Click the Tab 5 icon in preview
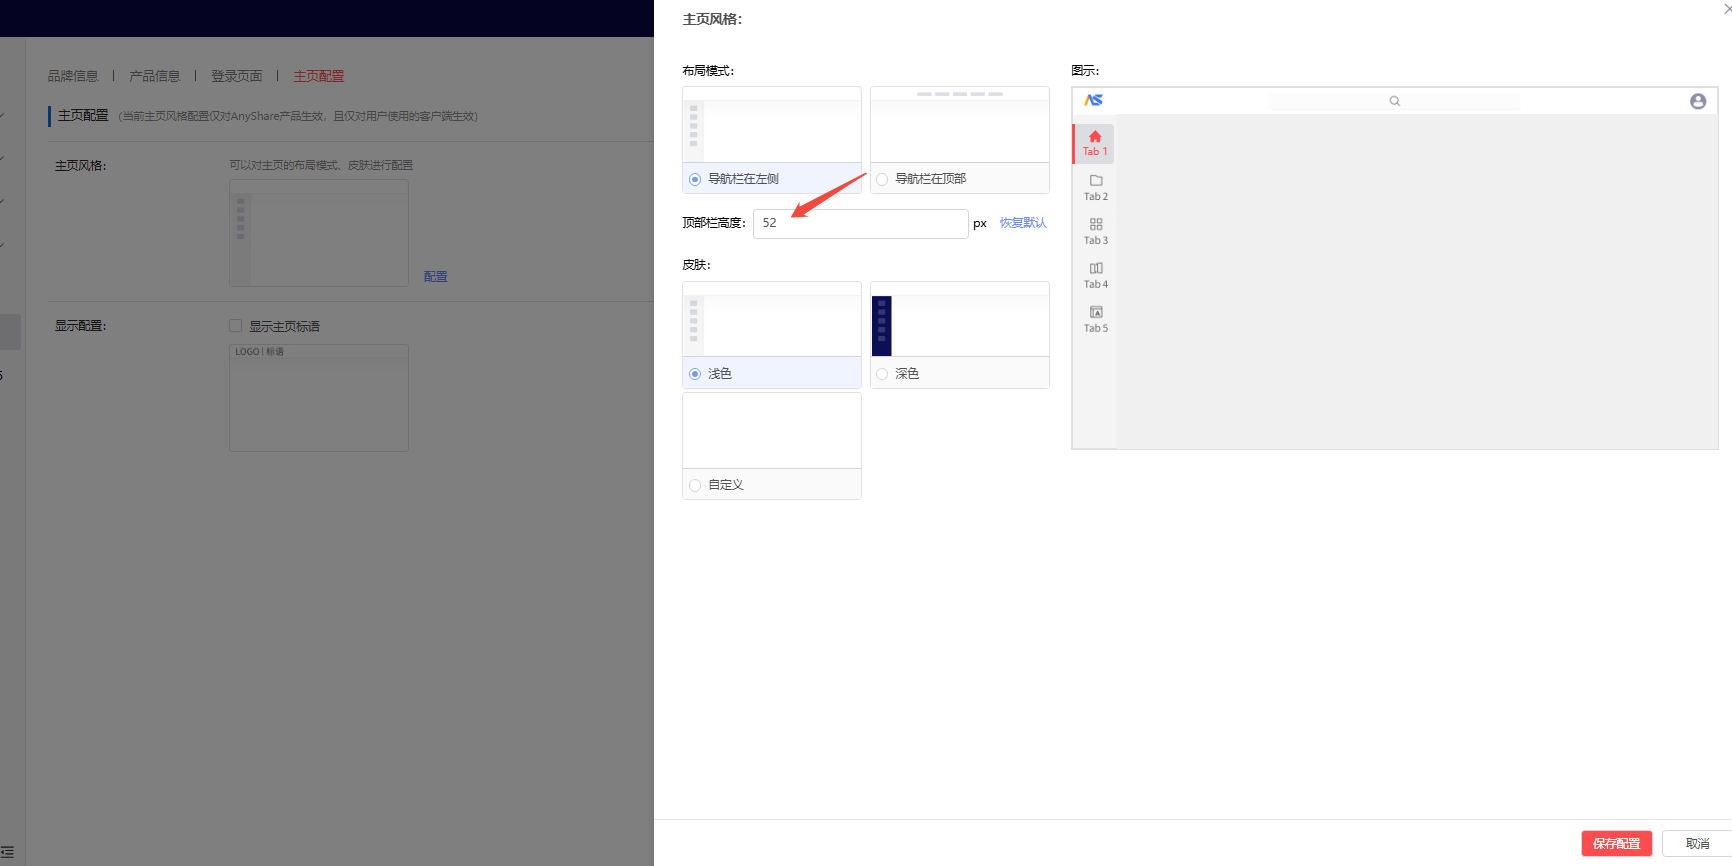This screenshot has height=866, width=1732. click(1096, 313)
